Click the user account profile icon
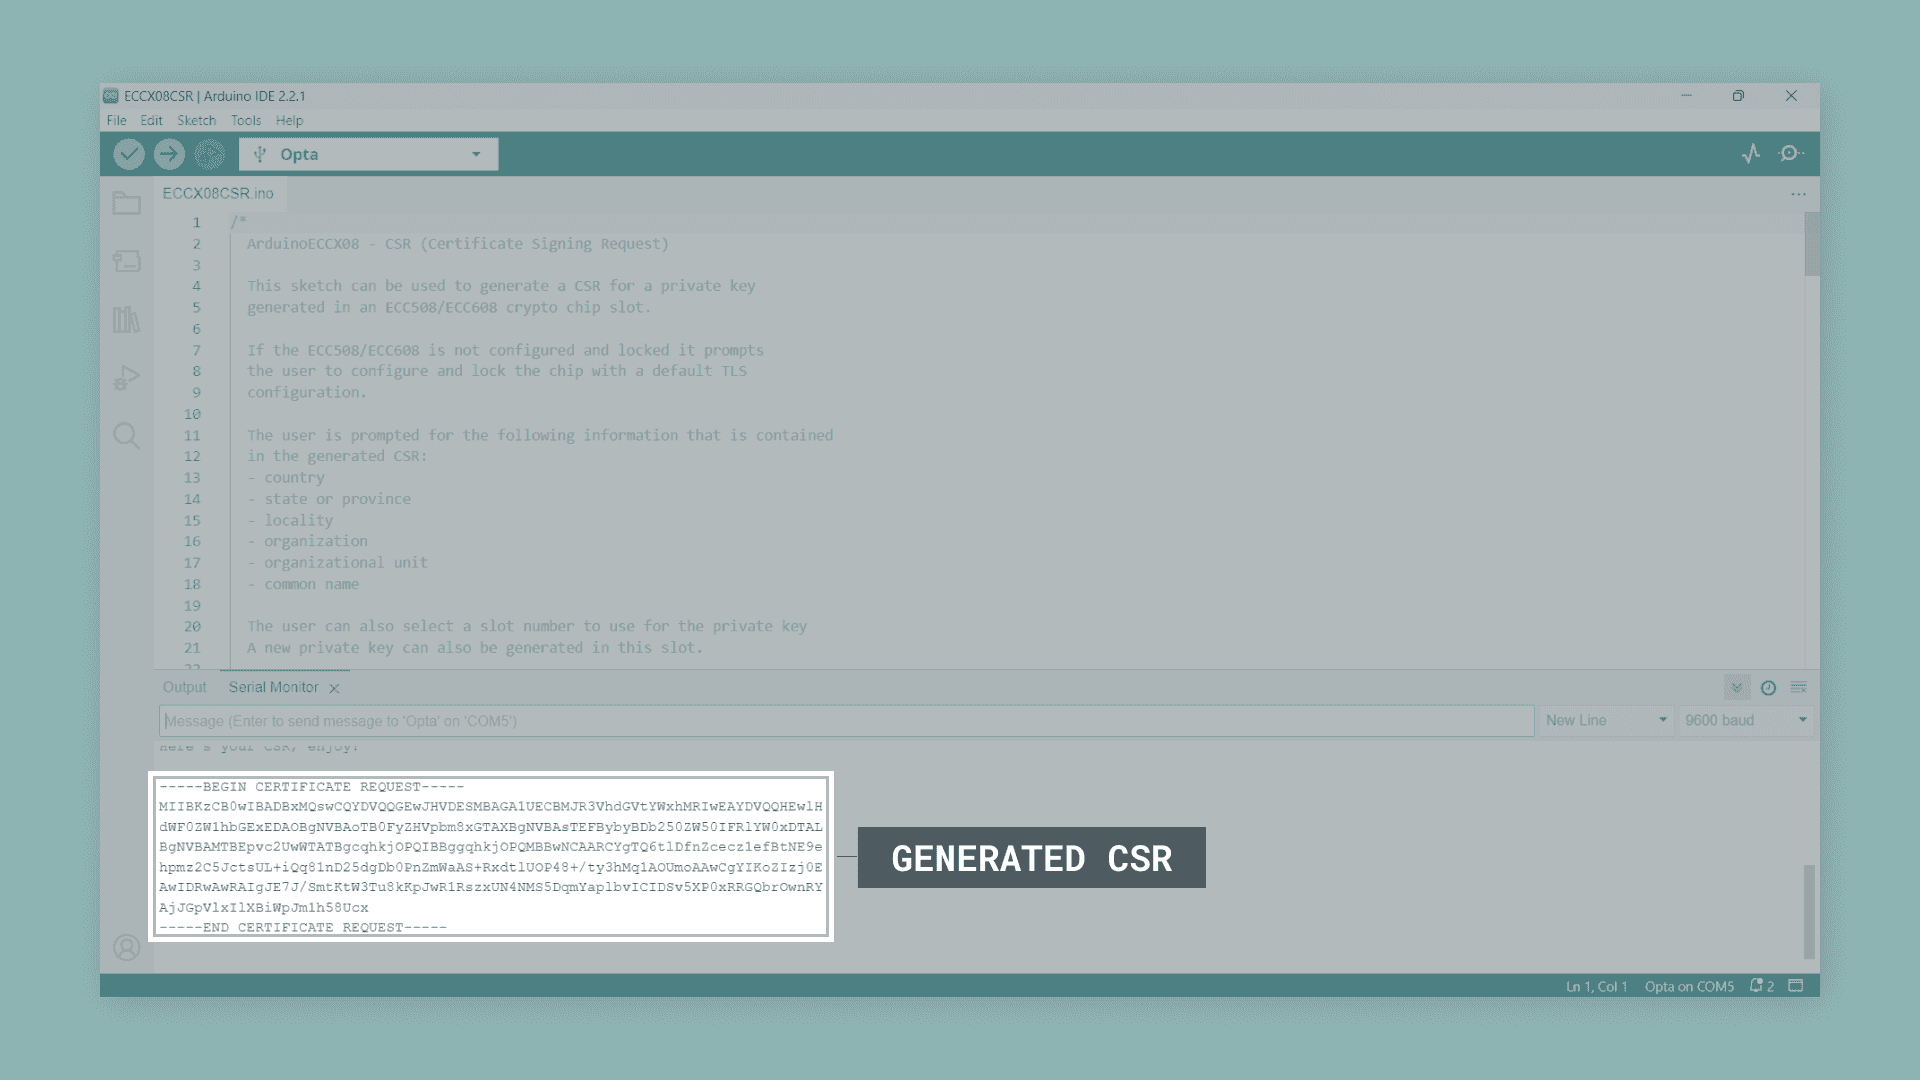This screenshot has width=1920, height=1080. click(x=127, y=947)
